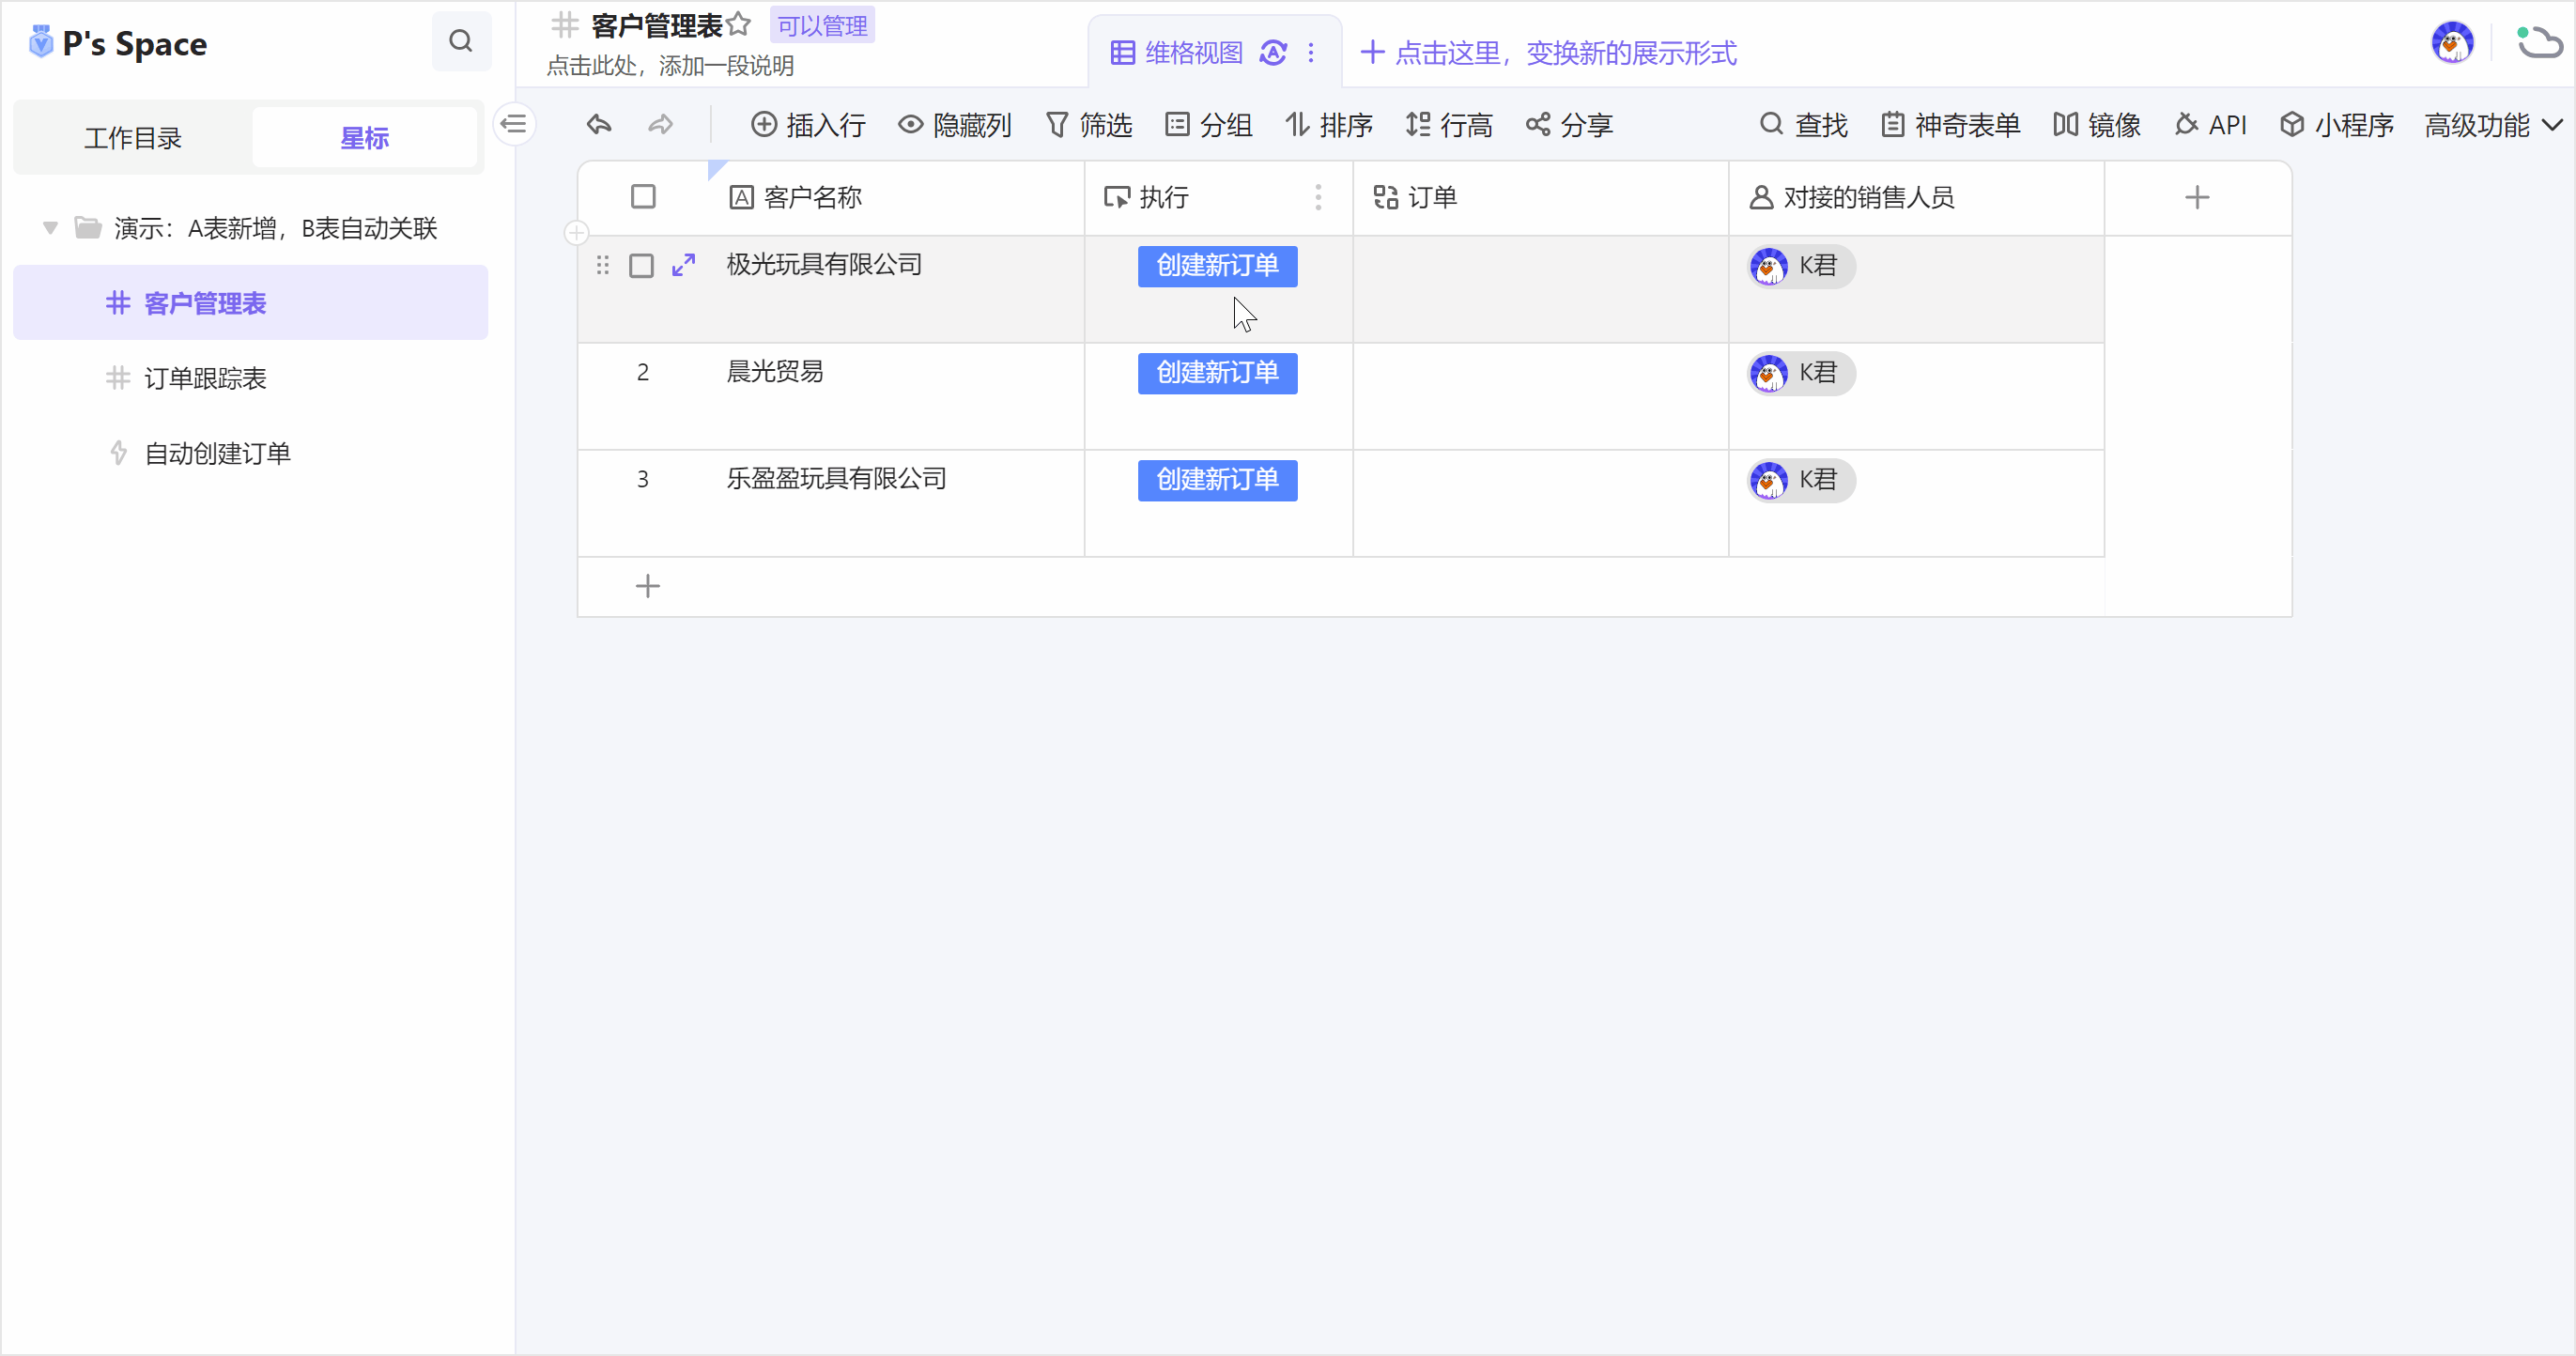This screenshot has width=2576, height=1356.
Task: Click the undo arrow icon
Action: (x=598, y=124)
